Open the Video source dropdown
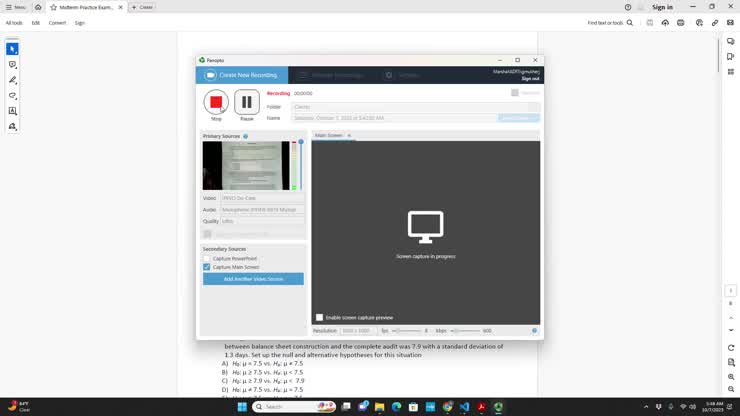Viewport: 740px width, 416px height. click(x=262, y=198)
